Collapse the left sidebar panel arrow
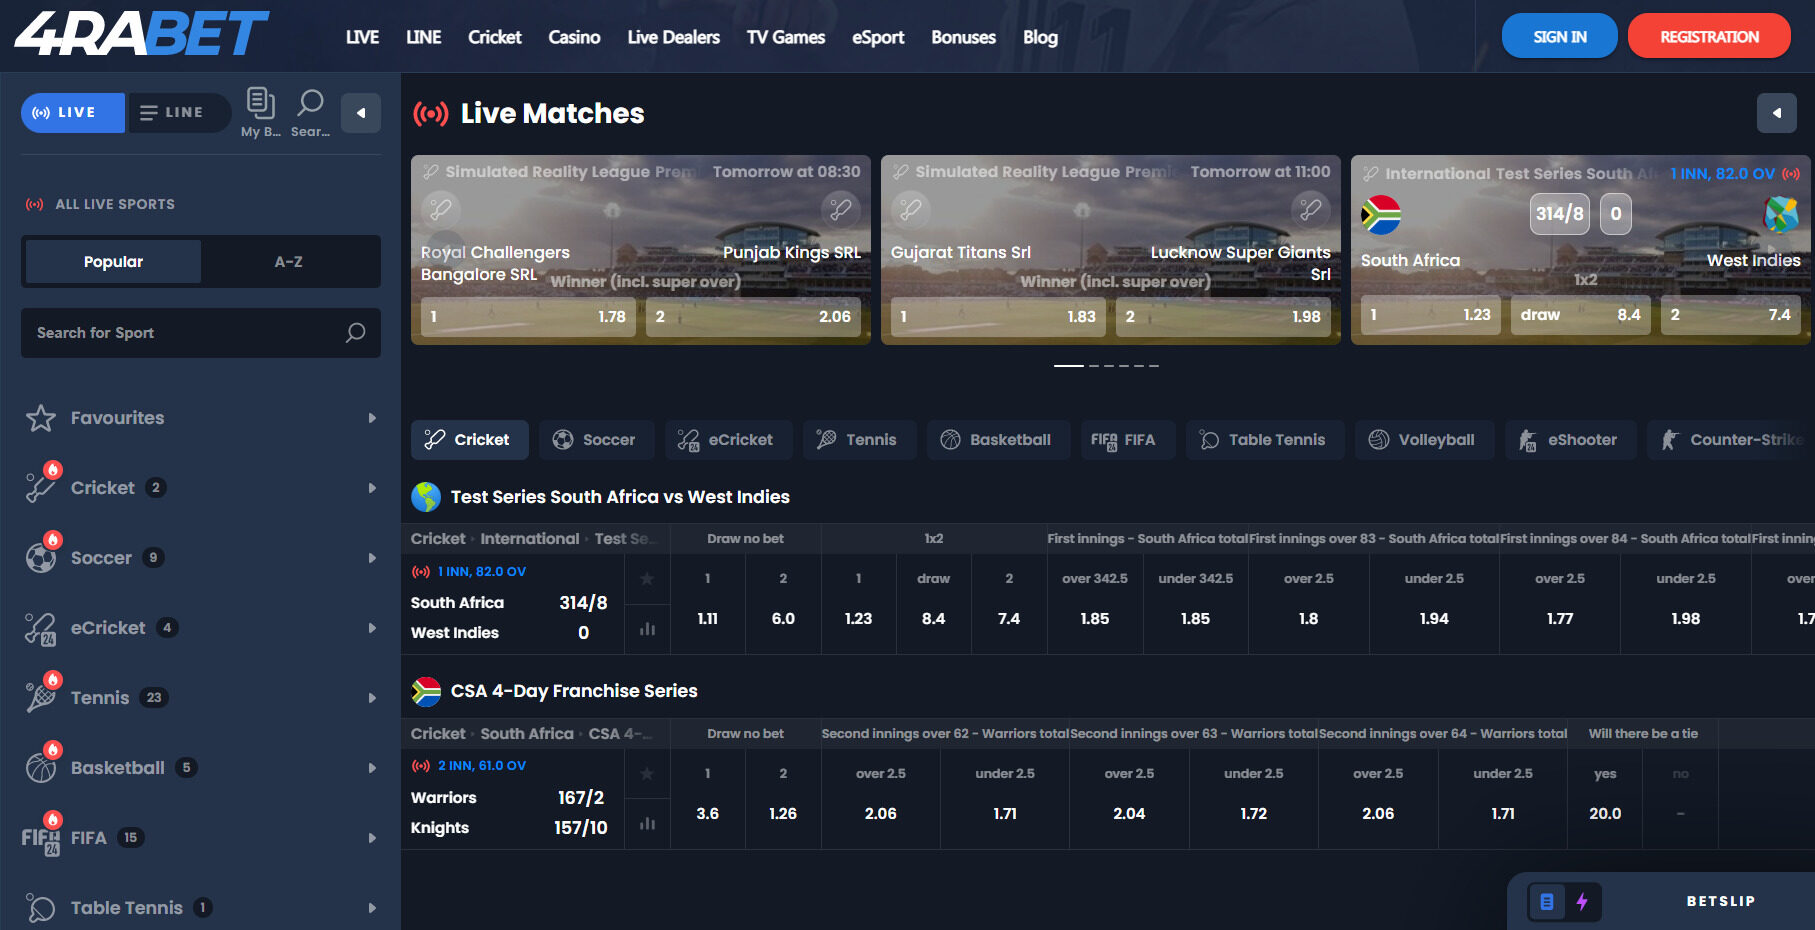The width and height of the screenshot is (1815, 930). click(x=361, y=113)
